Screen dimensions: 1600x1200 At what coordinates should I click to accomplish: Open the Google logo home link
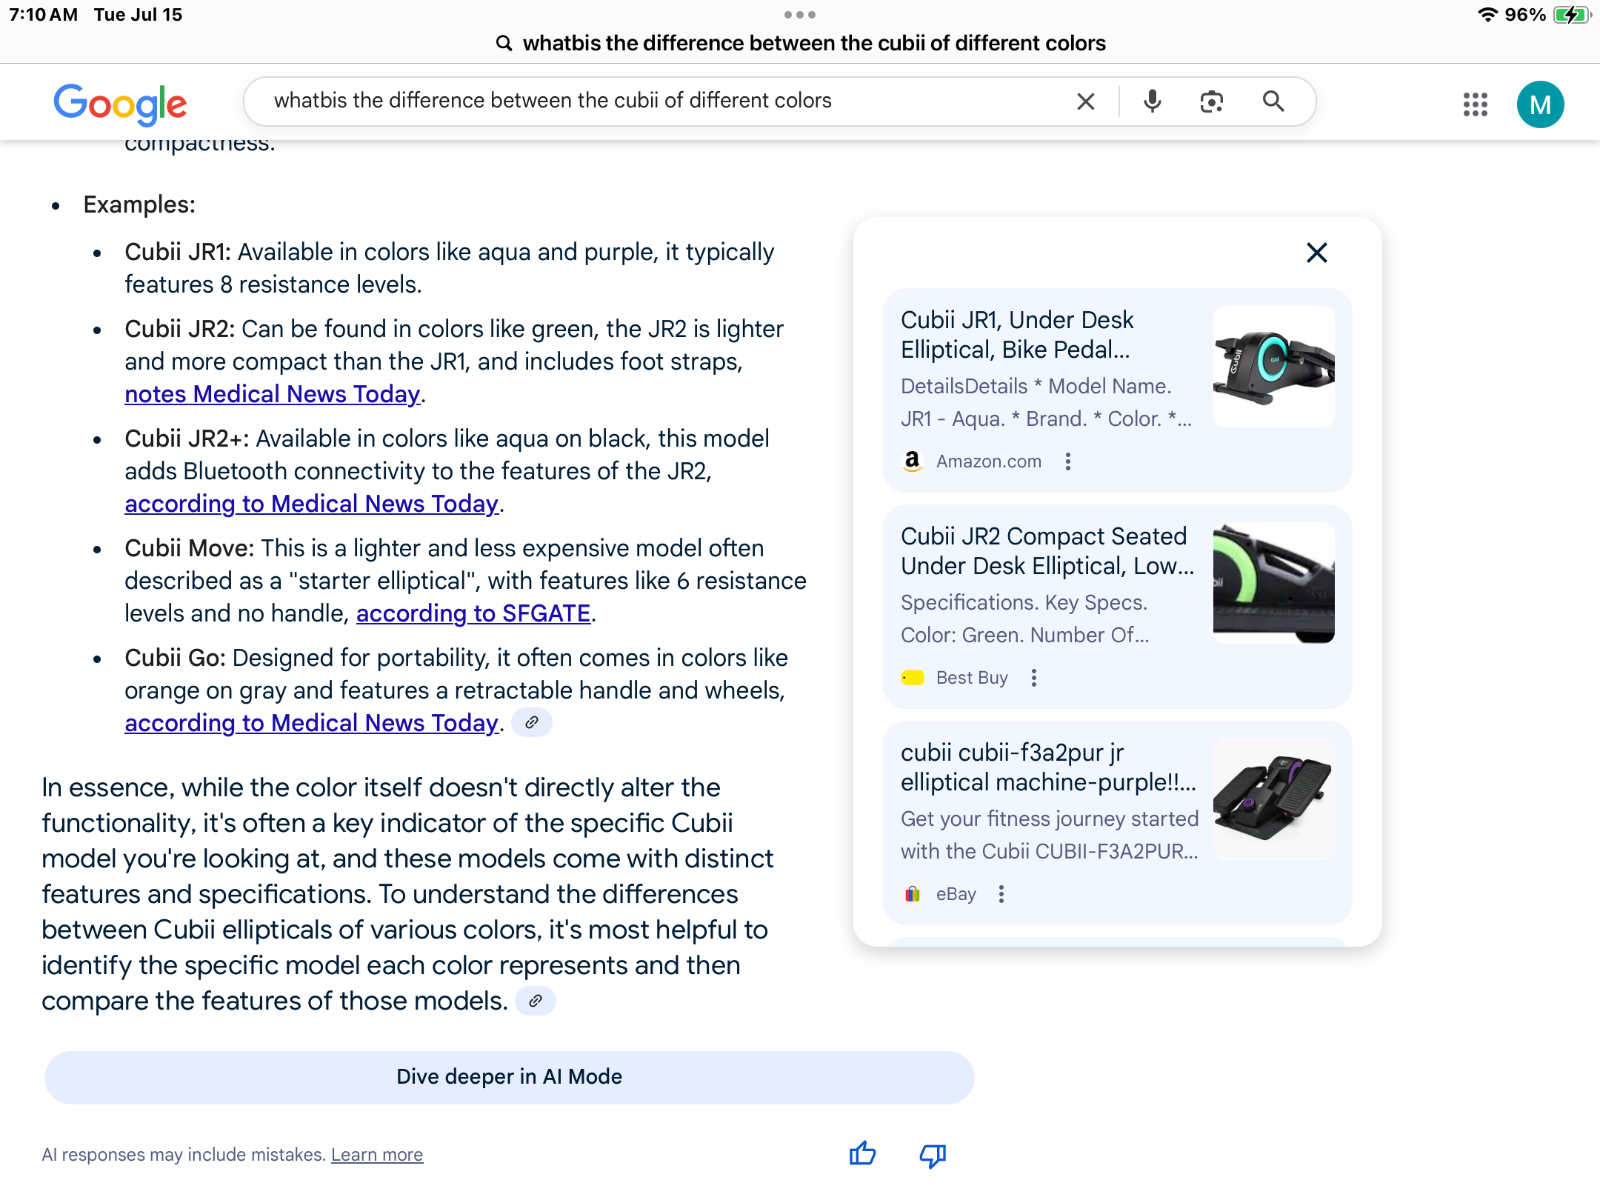pos(120,103)
